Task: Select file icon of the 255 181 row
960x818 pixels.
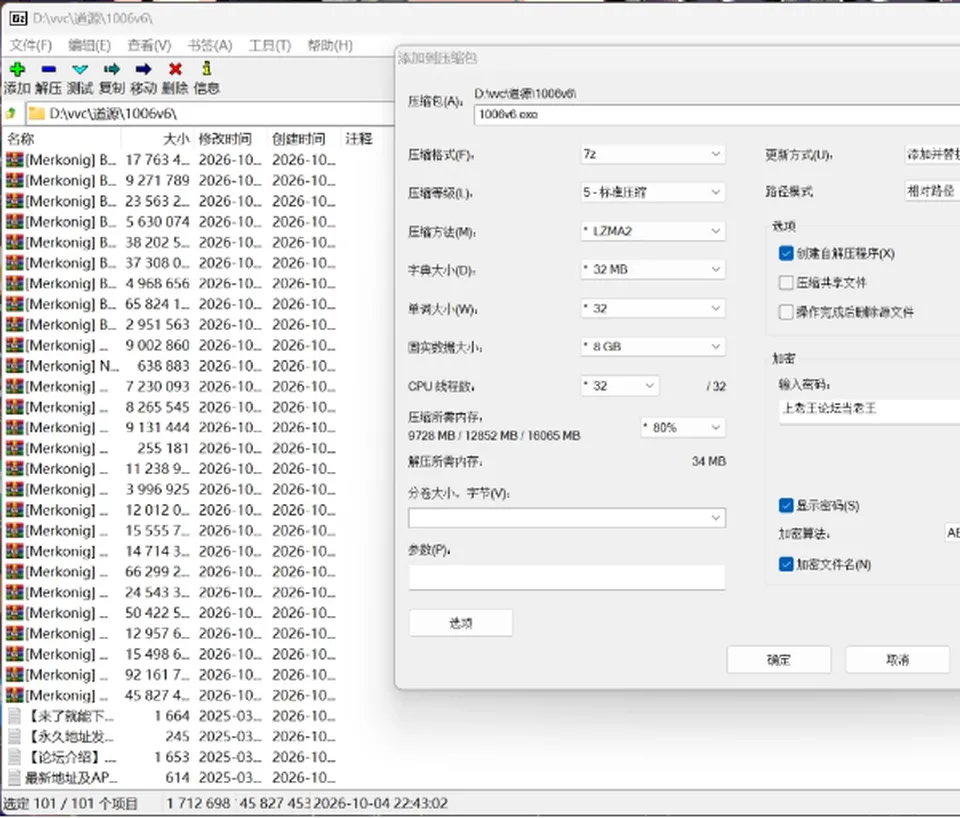Action: [15, 448]
